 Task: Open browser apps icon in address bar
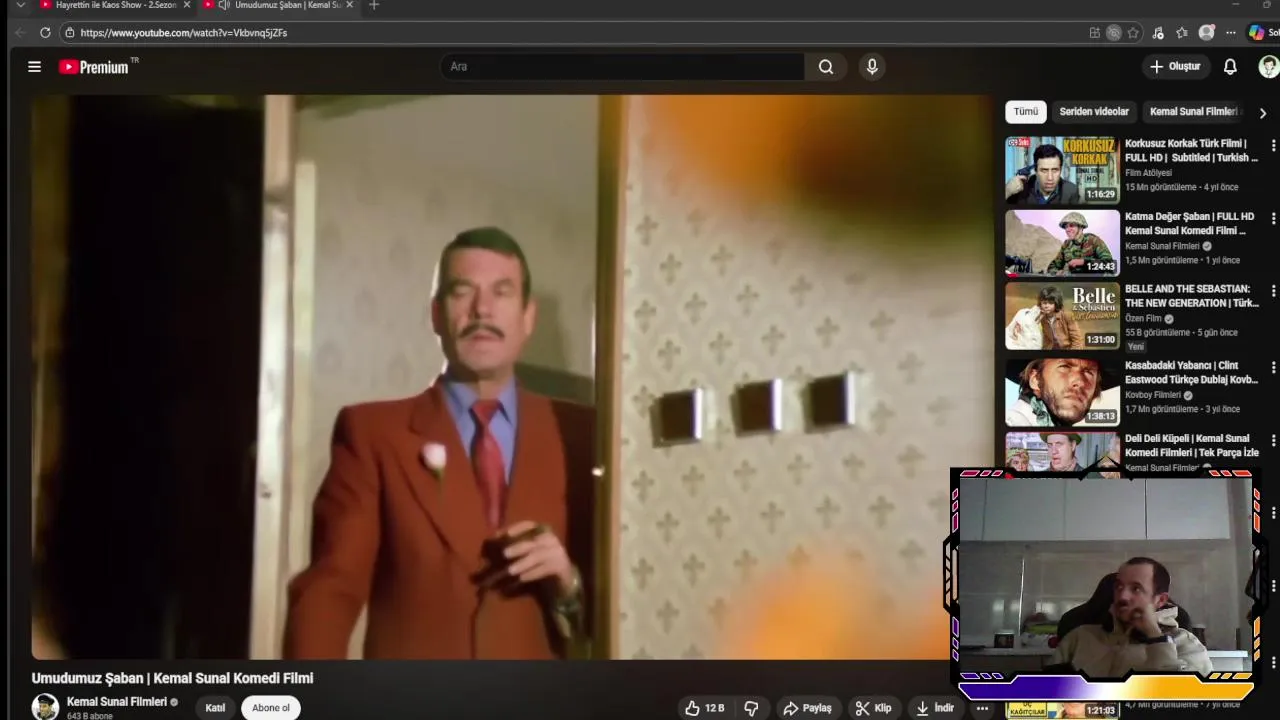[1095, 33]
